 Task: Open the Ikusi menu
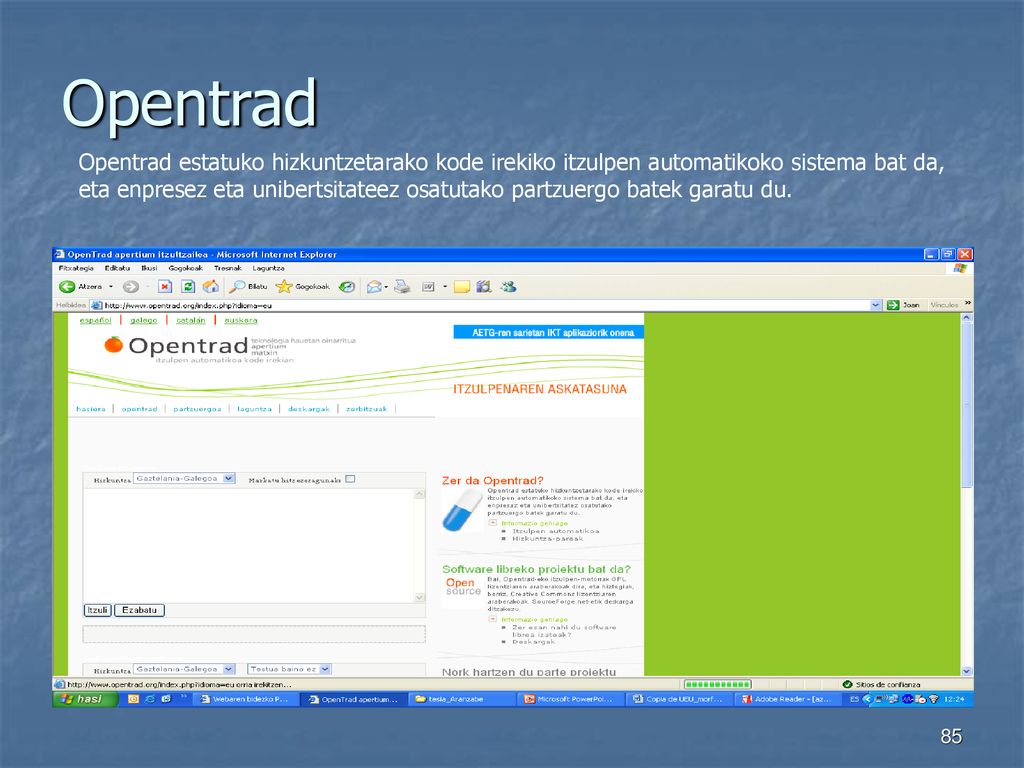pos(149,268)
